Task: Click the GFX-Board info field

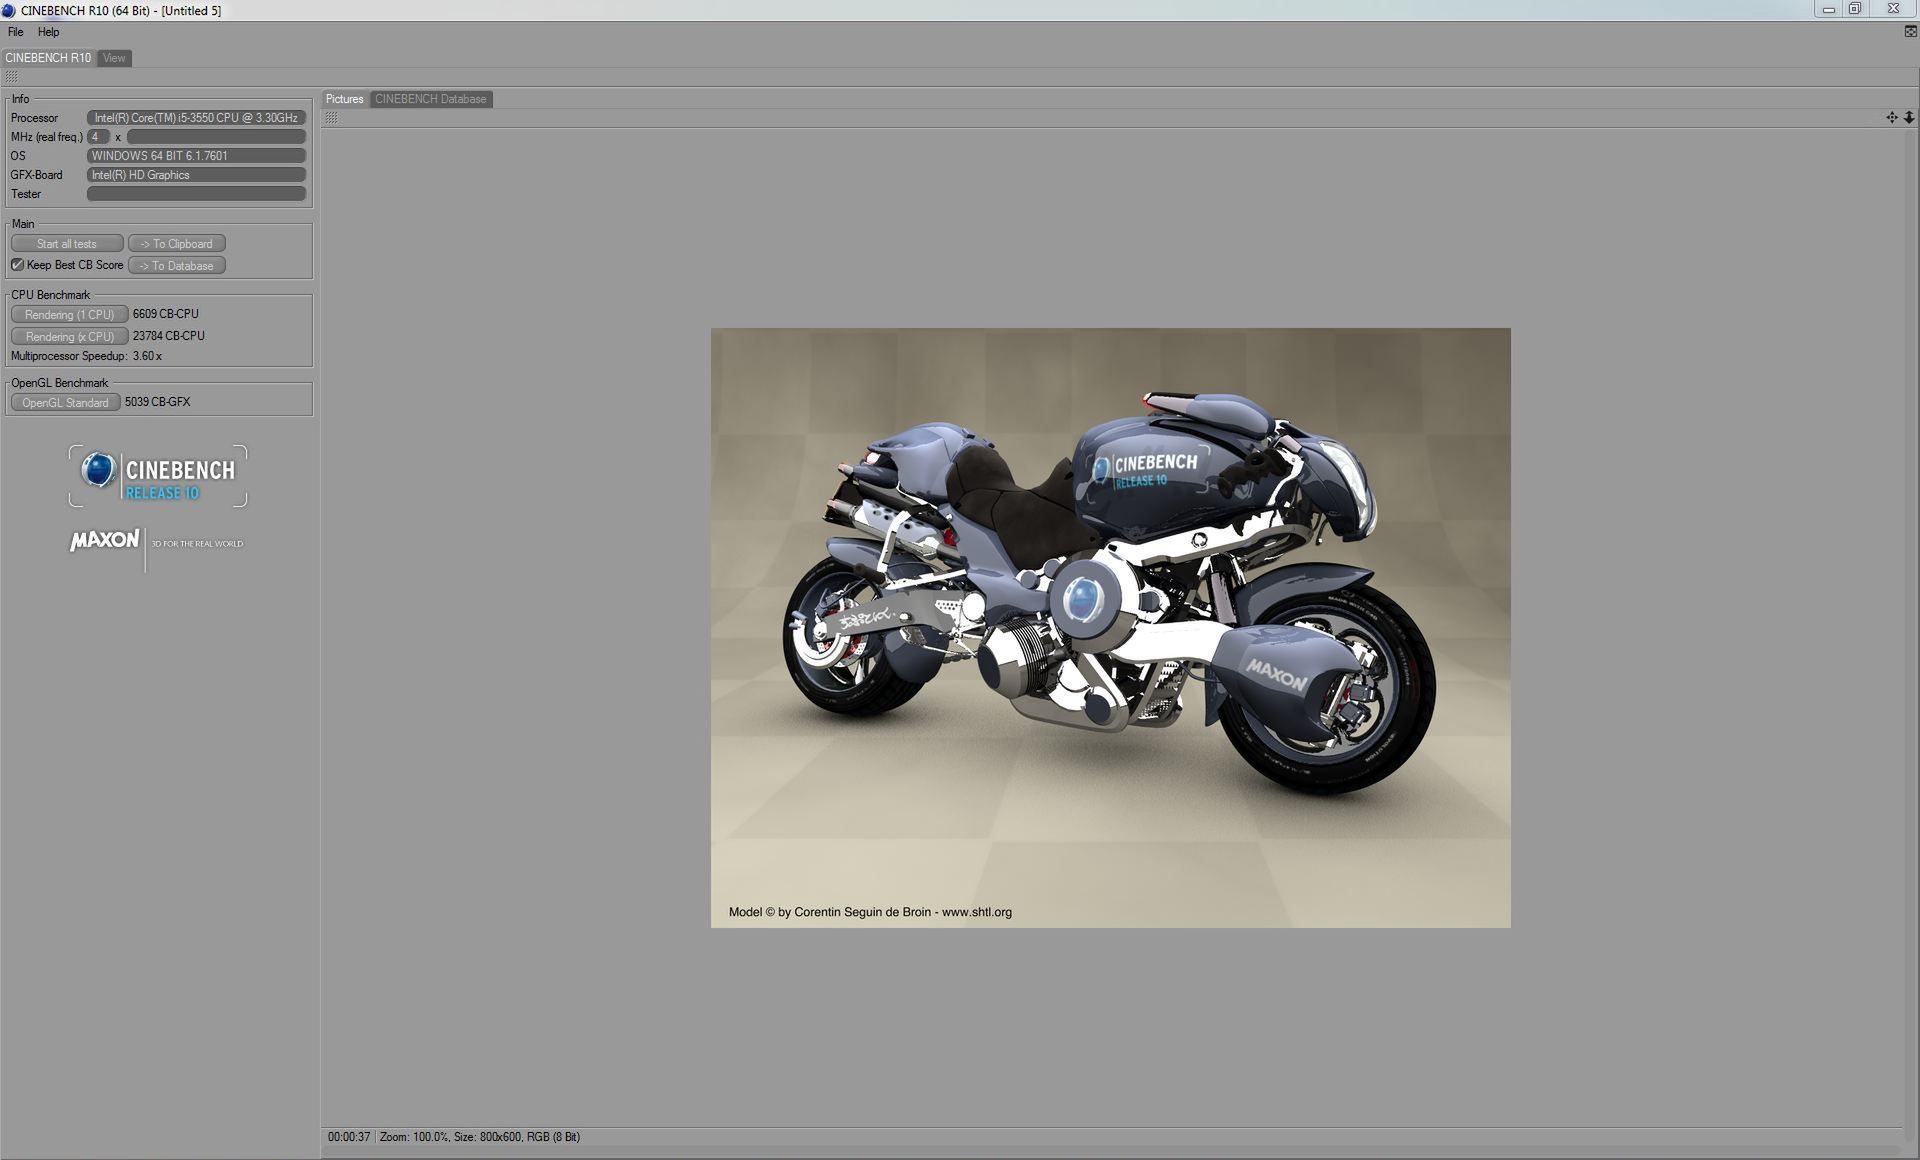Action: point(196,175)
